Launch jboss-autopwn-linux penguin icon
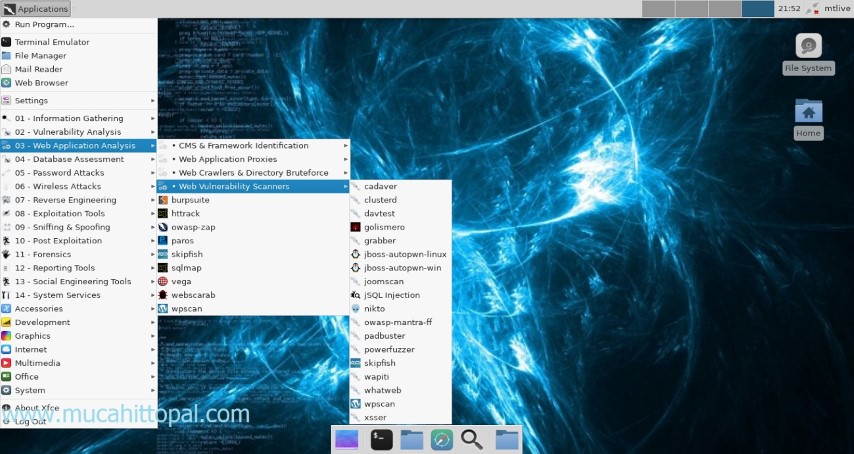The image size is (854, 454). (x=355, y=254)
